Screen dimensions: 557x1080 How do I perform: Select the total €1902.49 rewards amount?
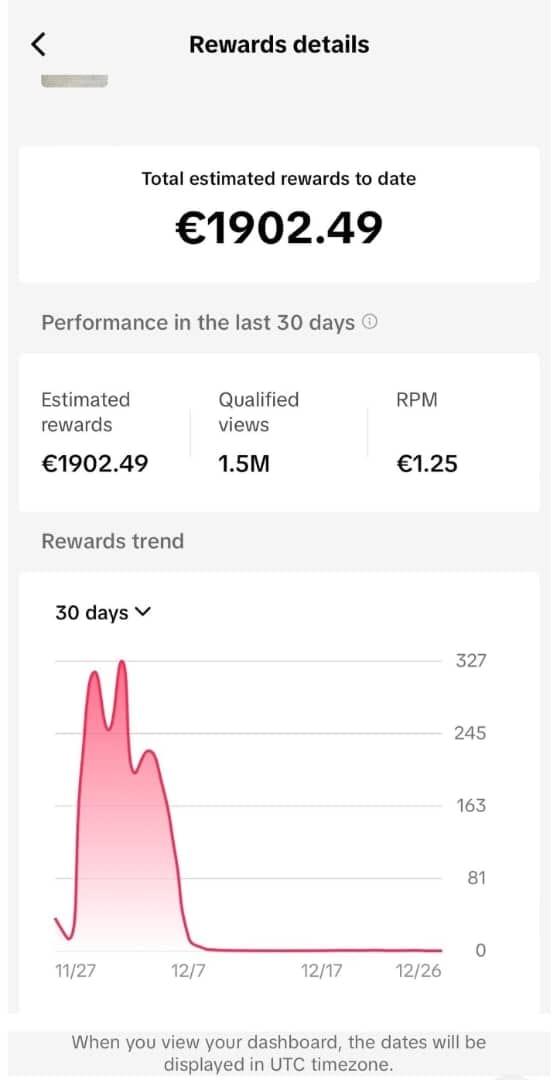(x=279, y=228)
